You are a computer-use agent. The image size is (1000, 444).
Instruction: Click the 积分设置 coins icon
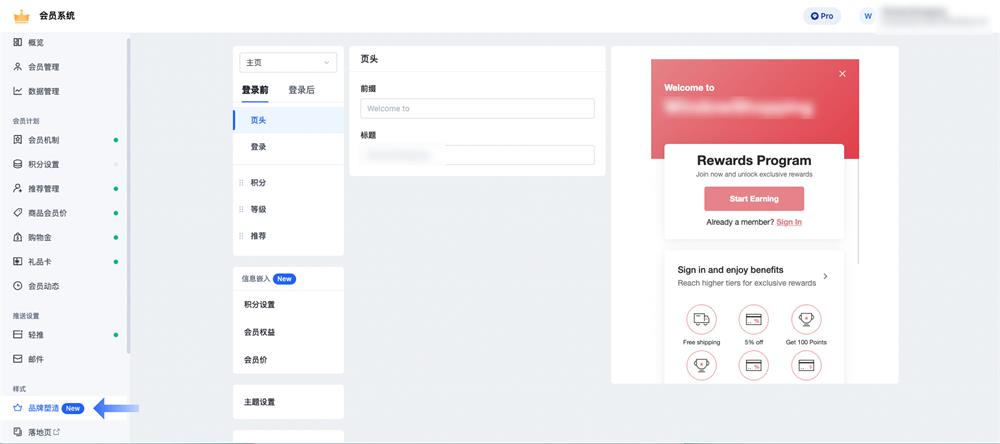[18, 164]
